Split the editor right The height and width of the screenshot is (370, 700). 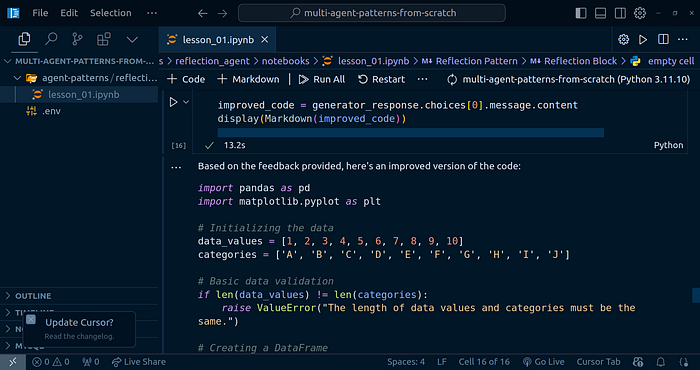663,40
